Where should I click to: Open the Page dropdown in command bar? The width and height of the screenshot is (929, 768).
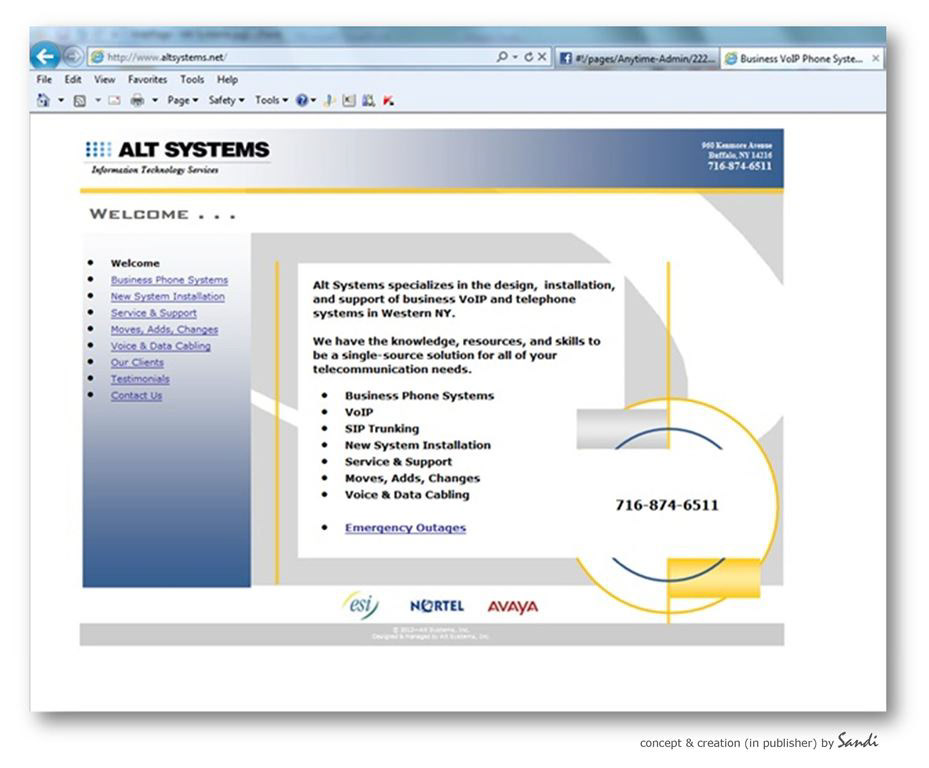coord(182,100)
